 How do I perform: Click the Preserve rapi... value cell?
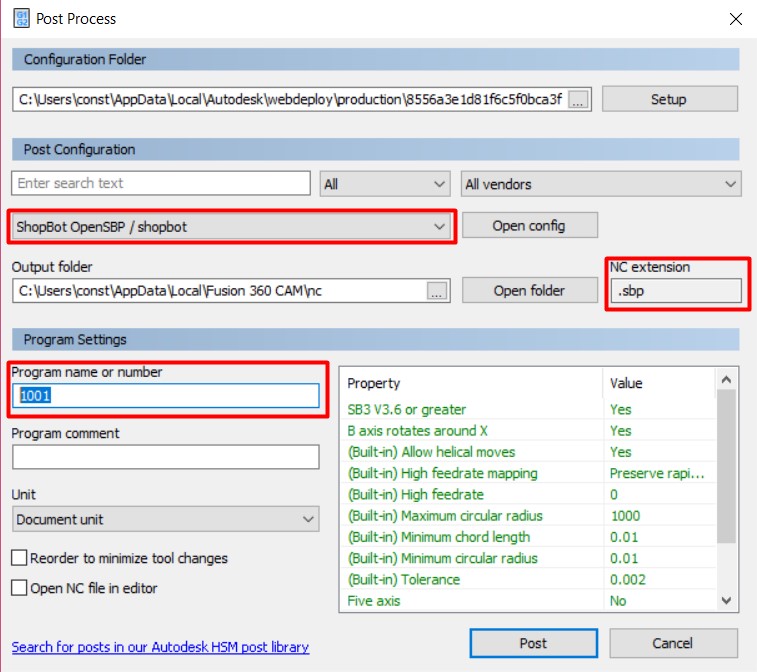click(659, 473)
